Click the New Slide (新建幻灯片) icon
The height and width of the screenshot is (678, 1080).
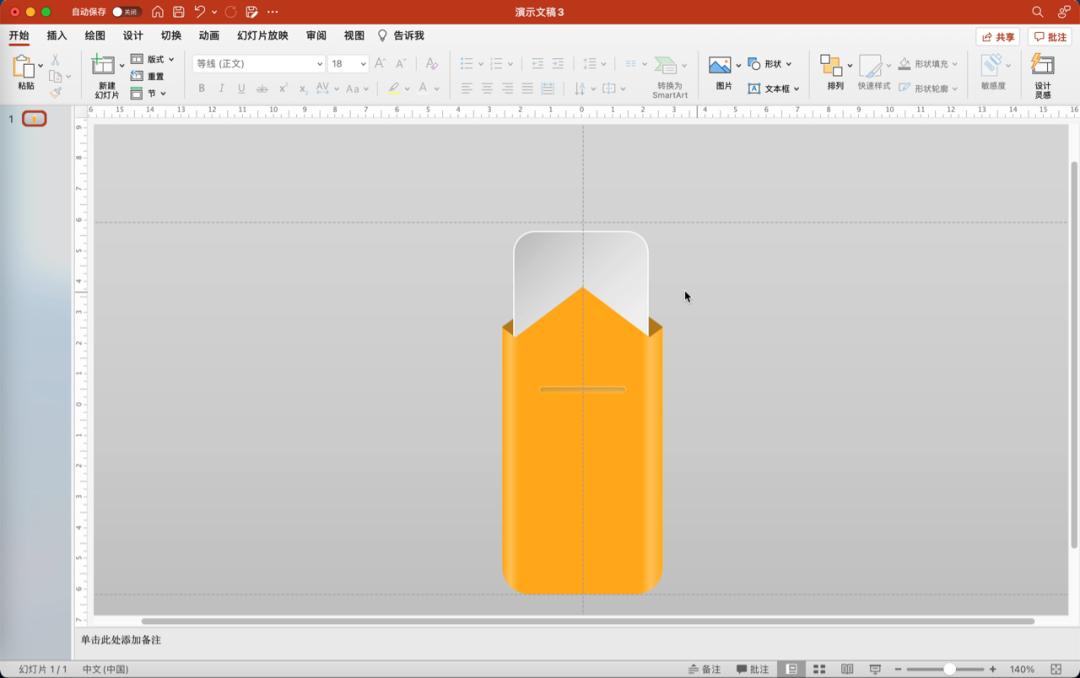[104, 66]
